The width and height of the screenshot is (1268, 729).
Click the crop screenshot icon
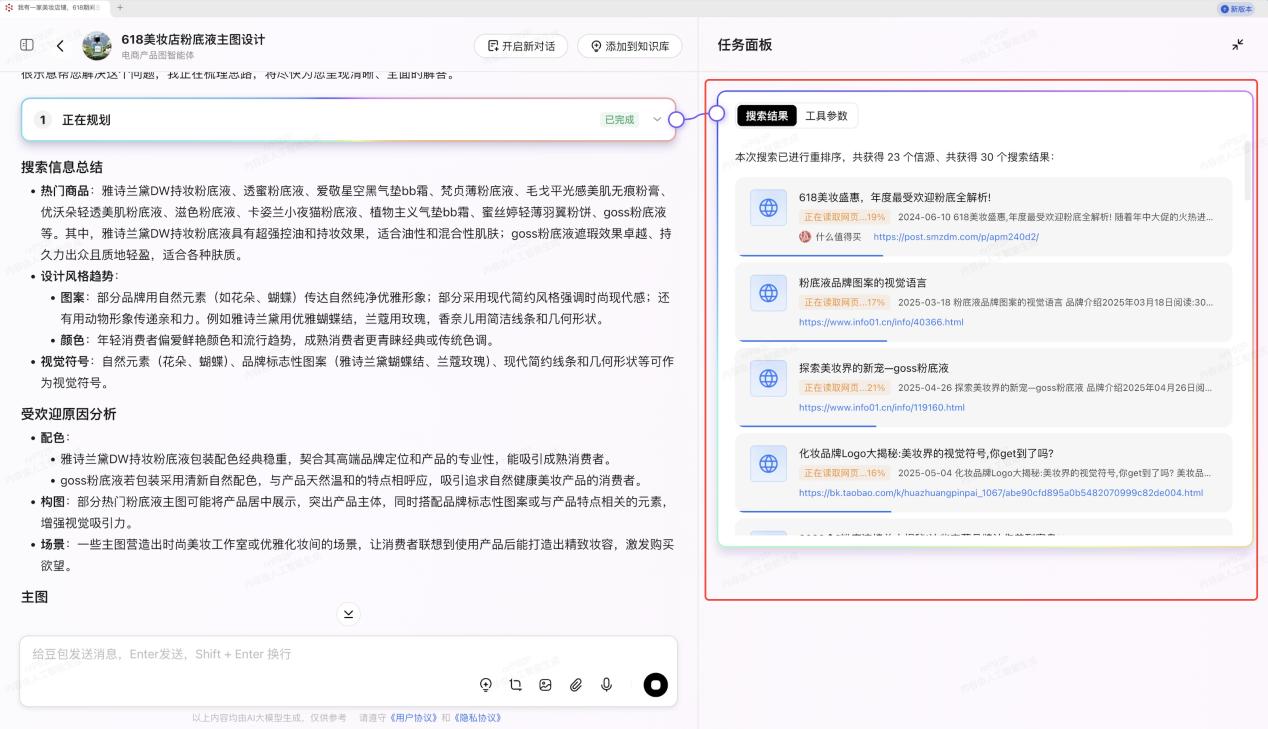(x=515, y=685)
